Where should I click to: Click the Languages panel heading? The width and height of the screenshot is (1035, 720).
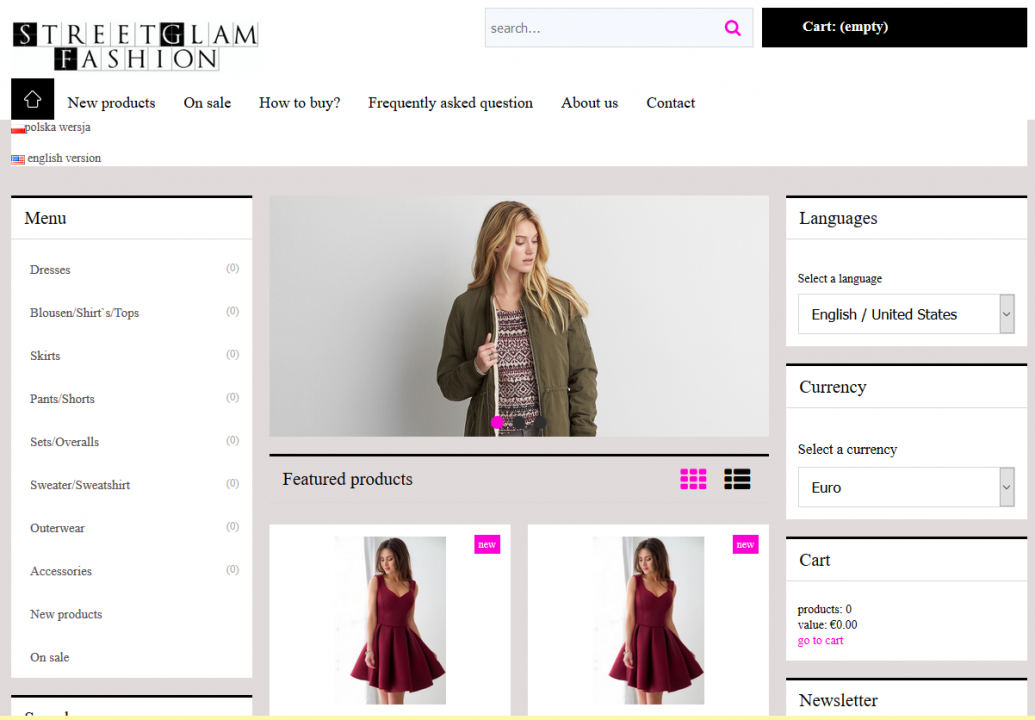coord(838,218)
